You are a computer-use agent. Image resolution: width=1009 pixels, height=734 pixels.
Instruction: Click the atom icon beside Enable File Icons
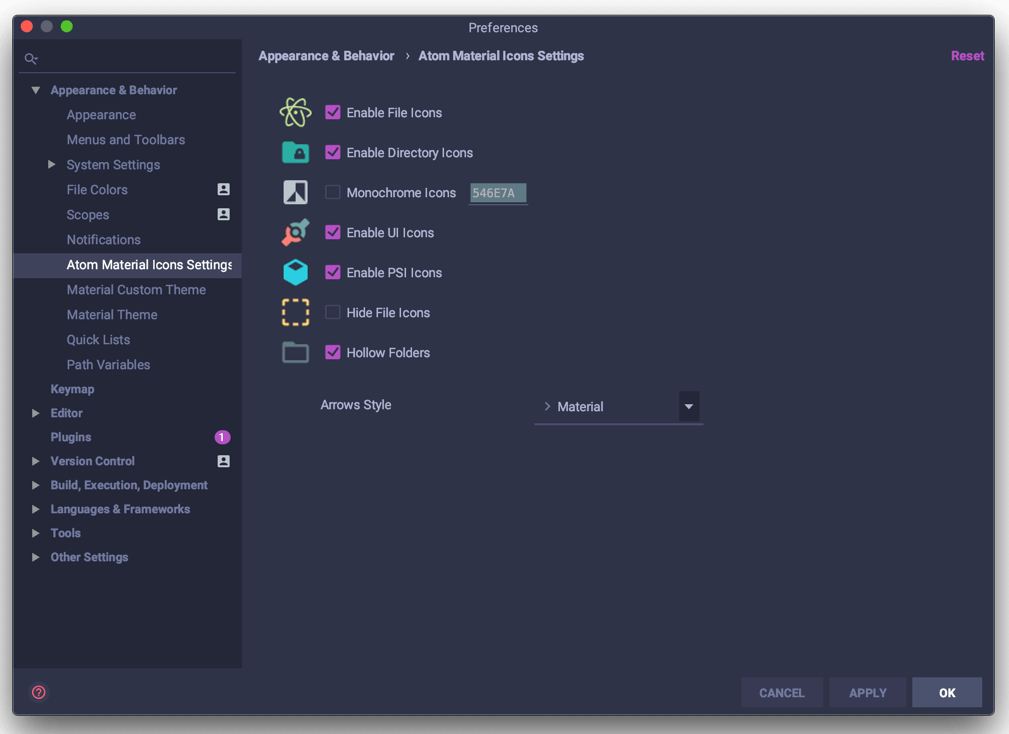[295, 113]
